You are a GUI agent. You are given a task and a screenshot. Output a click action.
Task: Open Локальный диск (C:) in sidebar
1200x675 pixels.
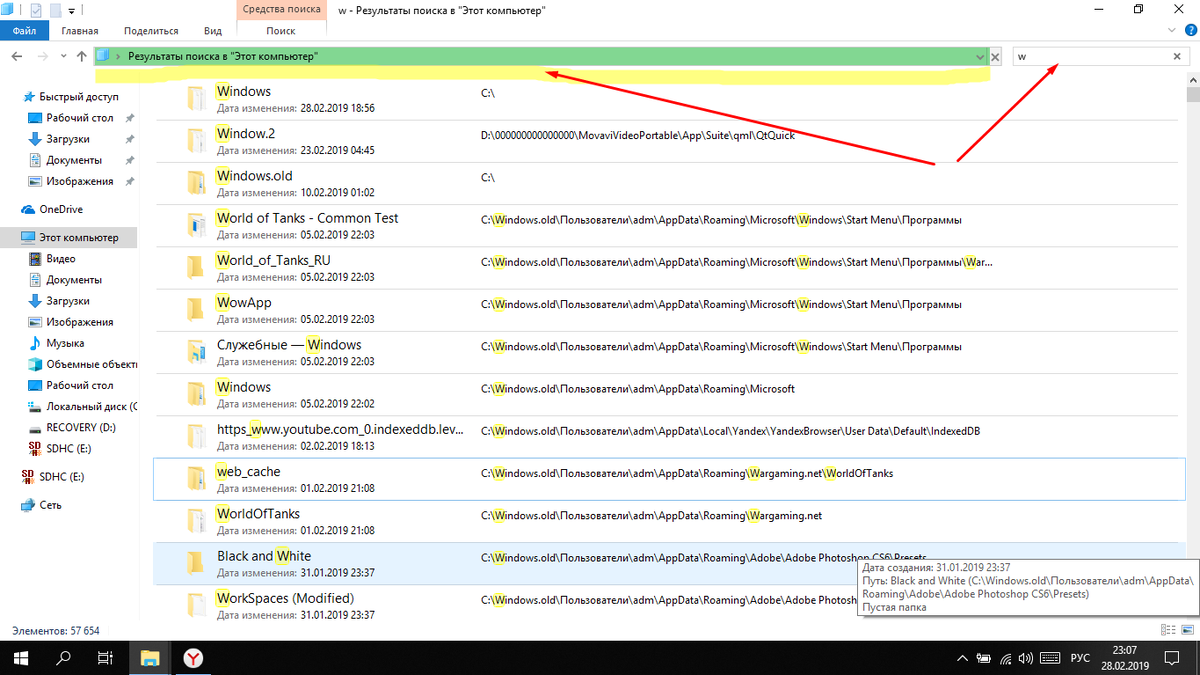click(x=82, y=406)
